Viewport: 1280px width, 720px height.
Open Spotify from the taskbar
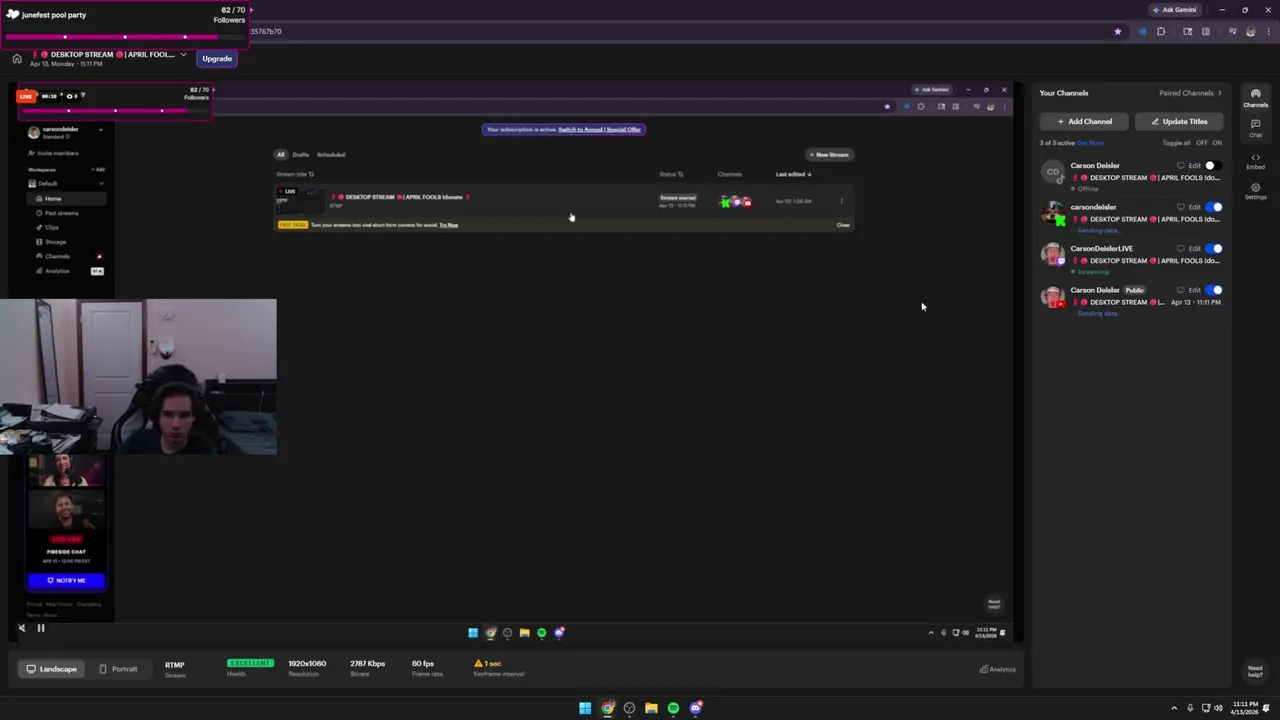pos(673,708)
